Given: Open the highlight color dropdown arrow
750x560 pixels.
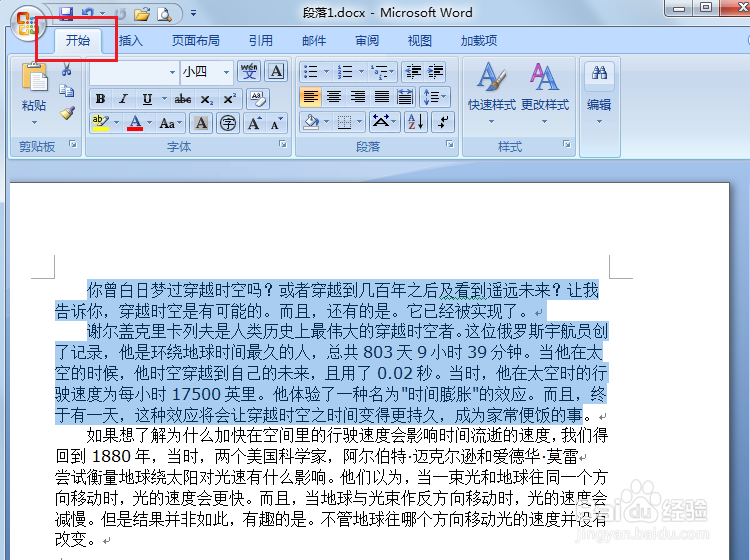Looking at the screenshot, I should coord(116,123).
